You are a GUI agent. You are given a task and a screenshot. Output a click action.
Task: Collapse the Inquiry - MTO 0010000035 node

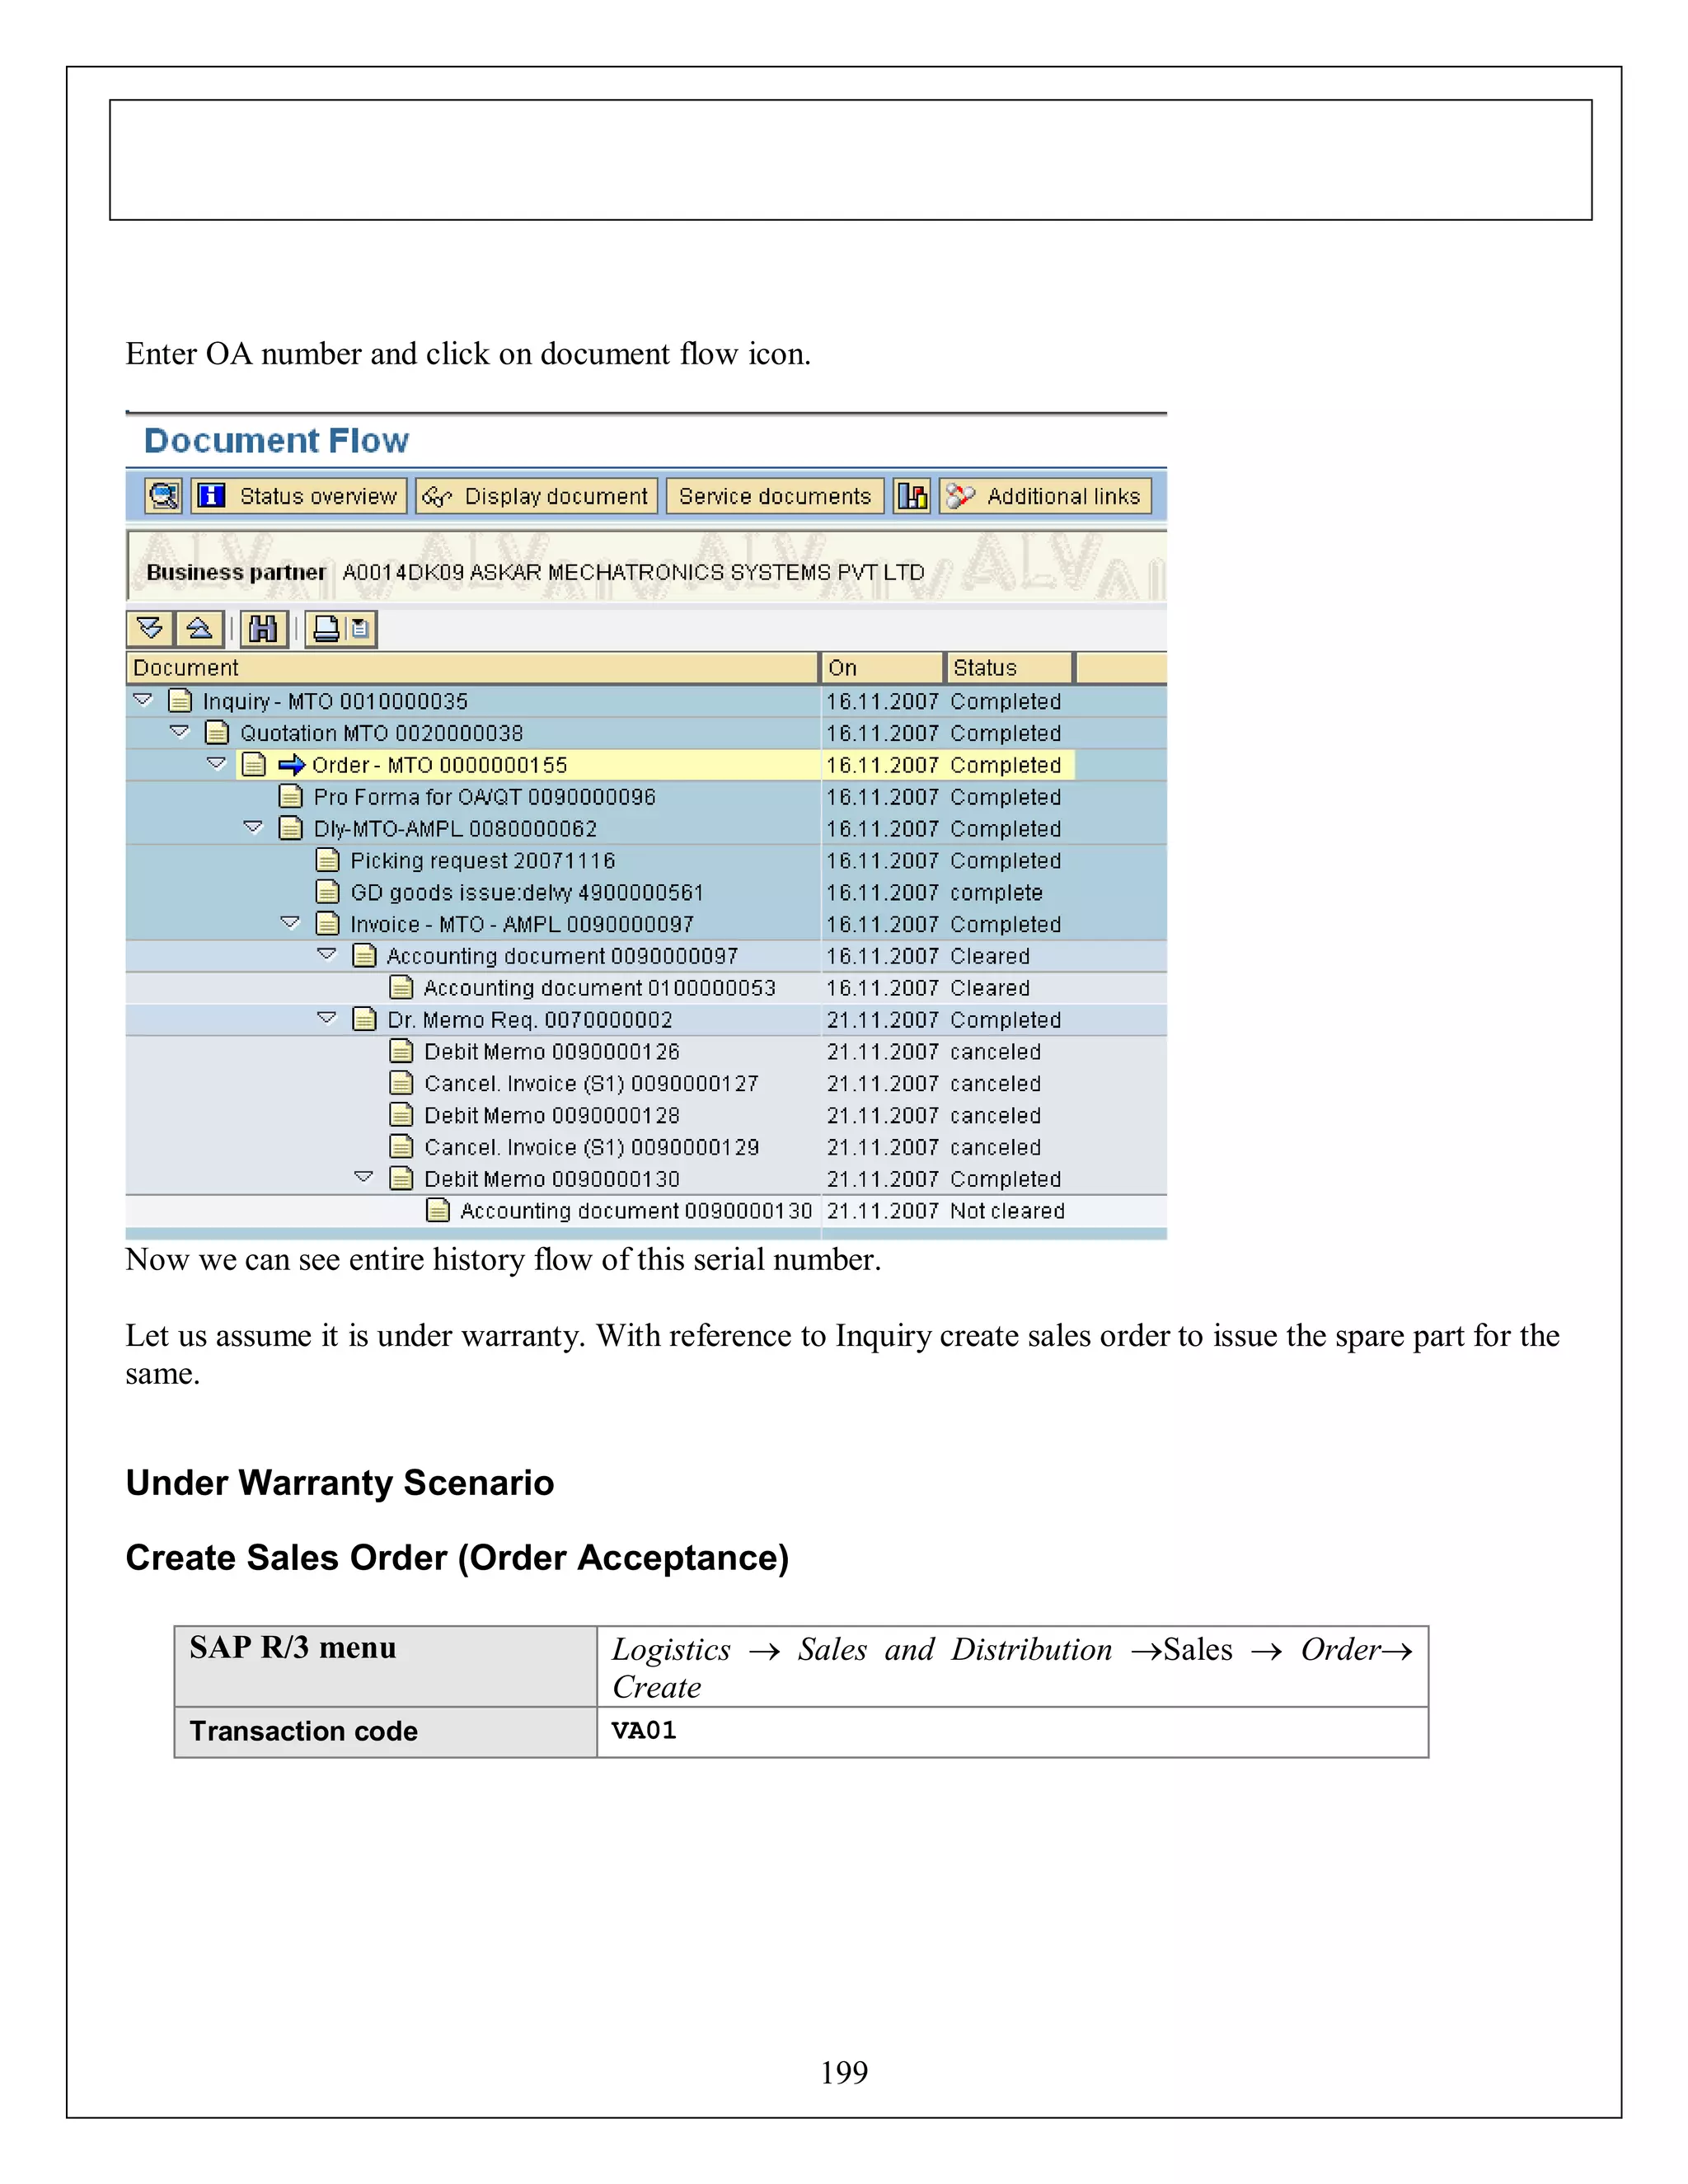143,700
